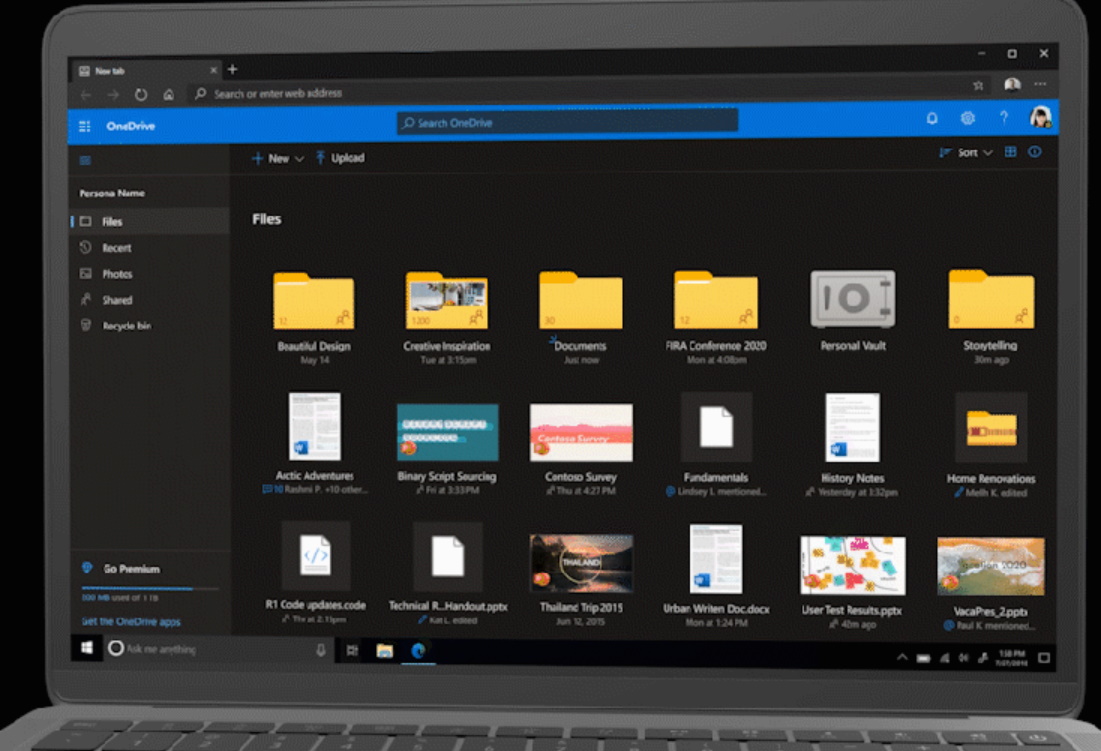The image size is (1101, 751).
Task: Click the taskbar volume icon
Action: 963,658
